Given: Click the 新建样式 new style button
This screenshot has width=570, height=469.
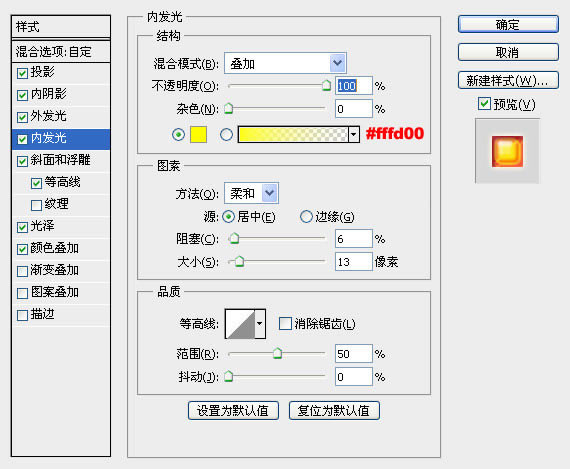Looking at the screenshot, I should (x=508, y=80).
